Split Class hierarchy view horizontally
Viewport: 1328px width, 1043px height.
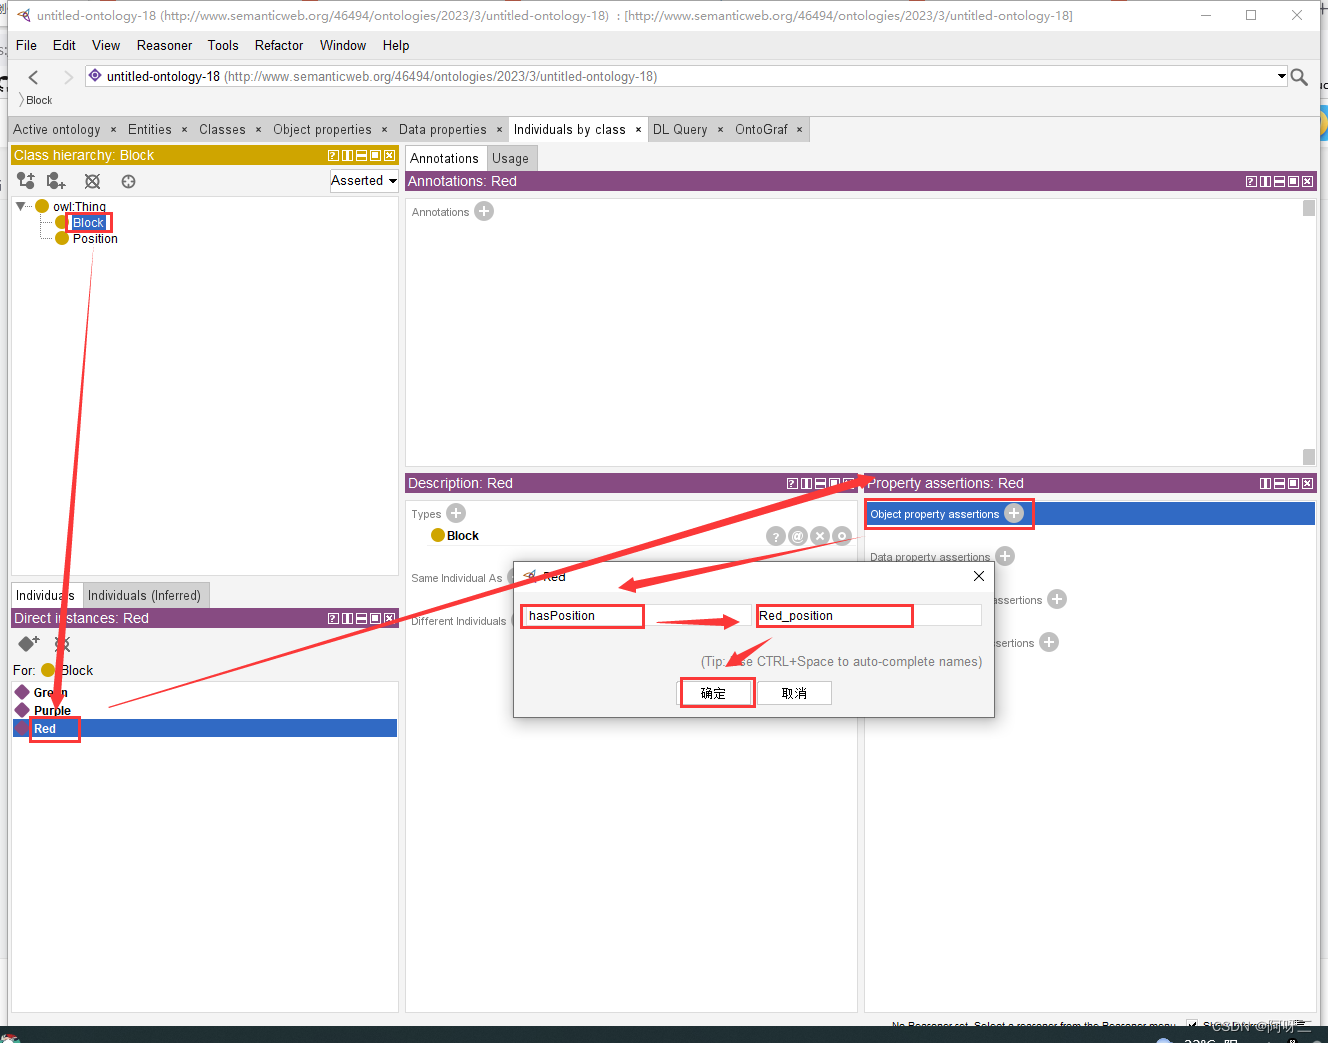click(x=361, y=155)
